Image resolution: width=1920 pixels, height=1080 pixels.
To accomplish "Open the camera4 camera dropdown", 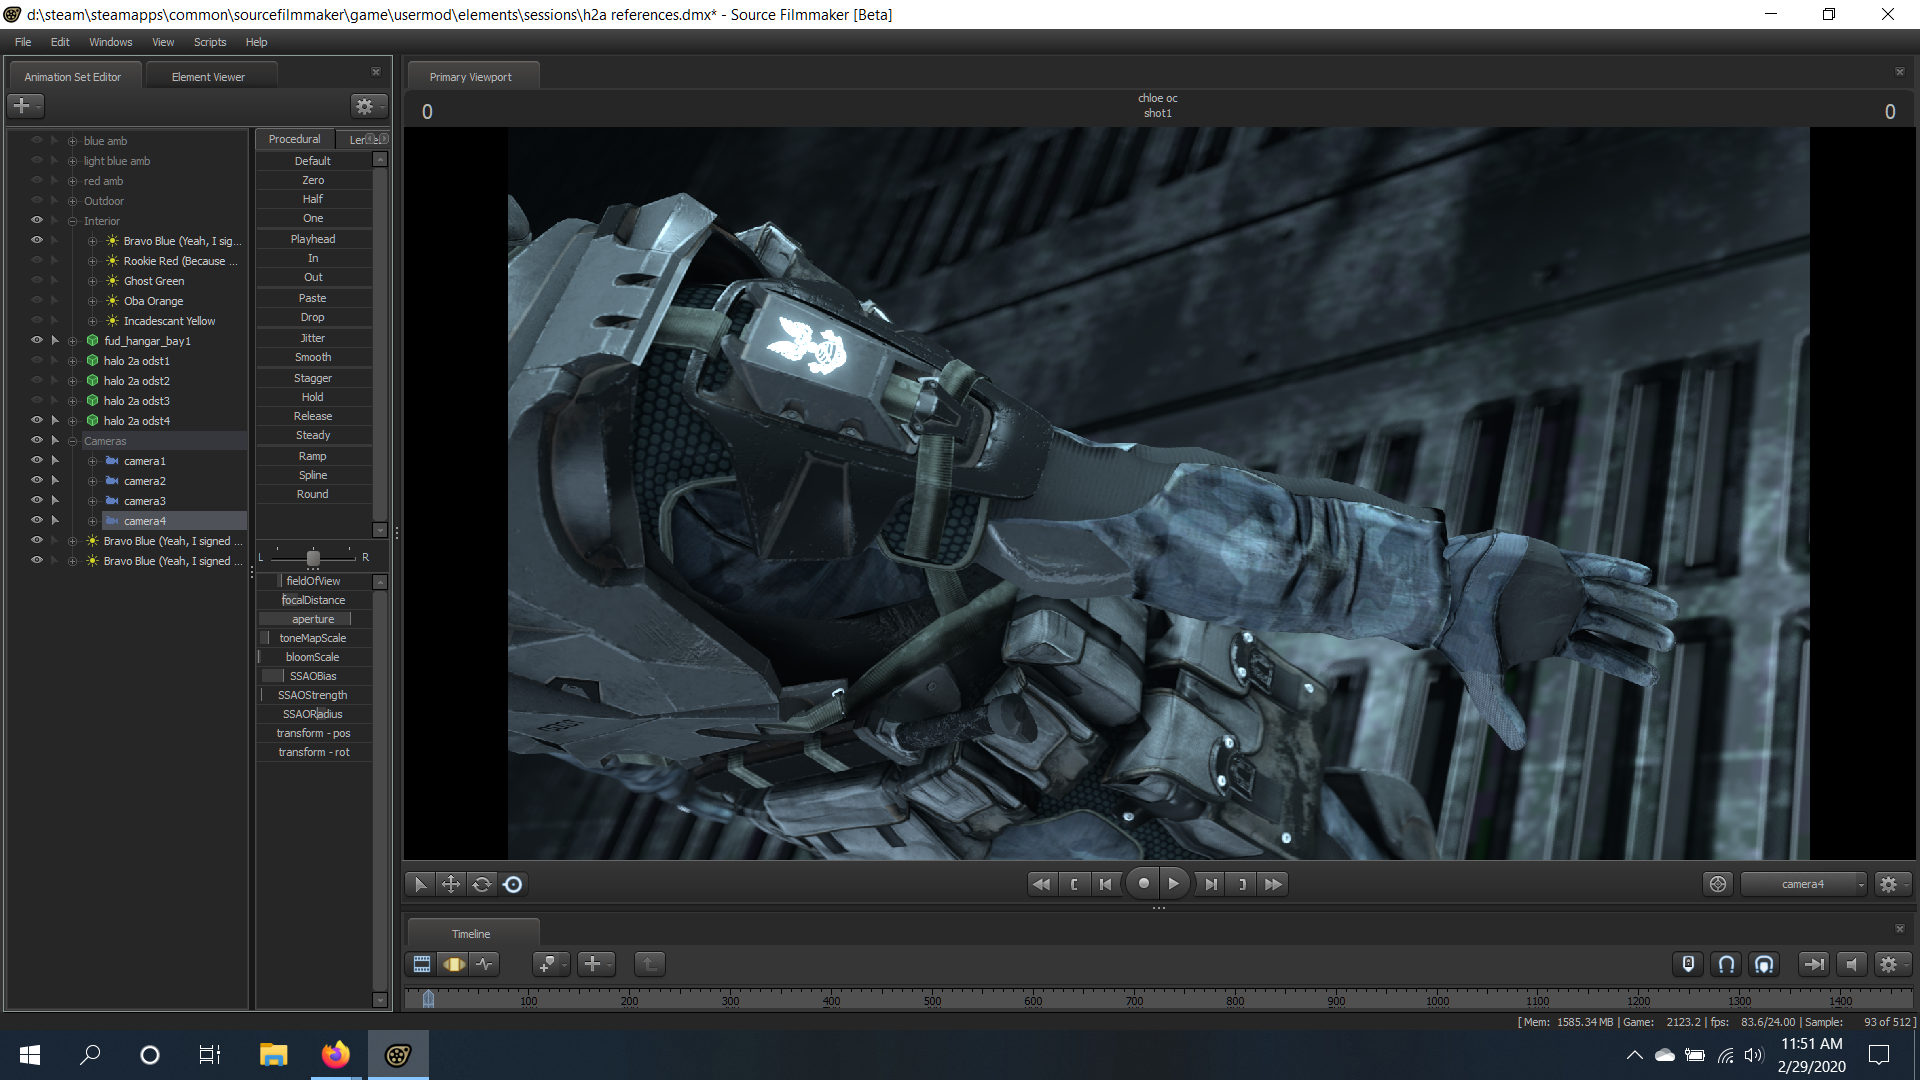I will tap(1803, 884).
